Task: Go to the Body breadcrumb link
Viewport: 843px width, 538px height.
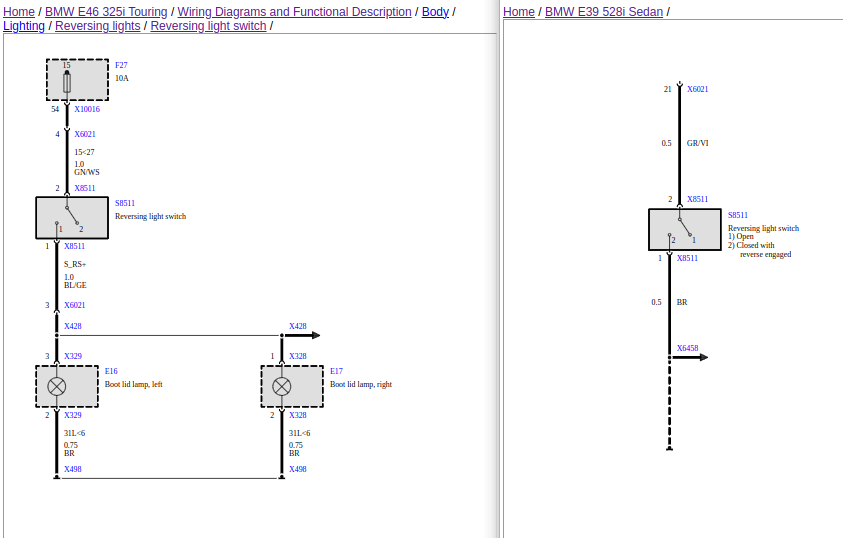Action: tap(435, 12)
